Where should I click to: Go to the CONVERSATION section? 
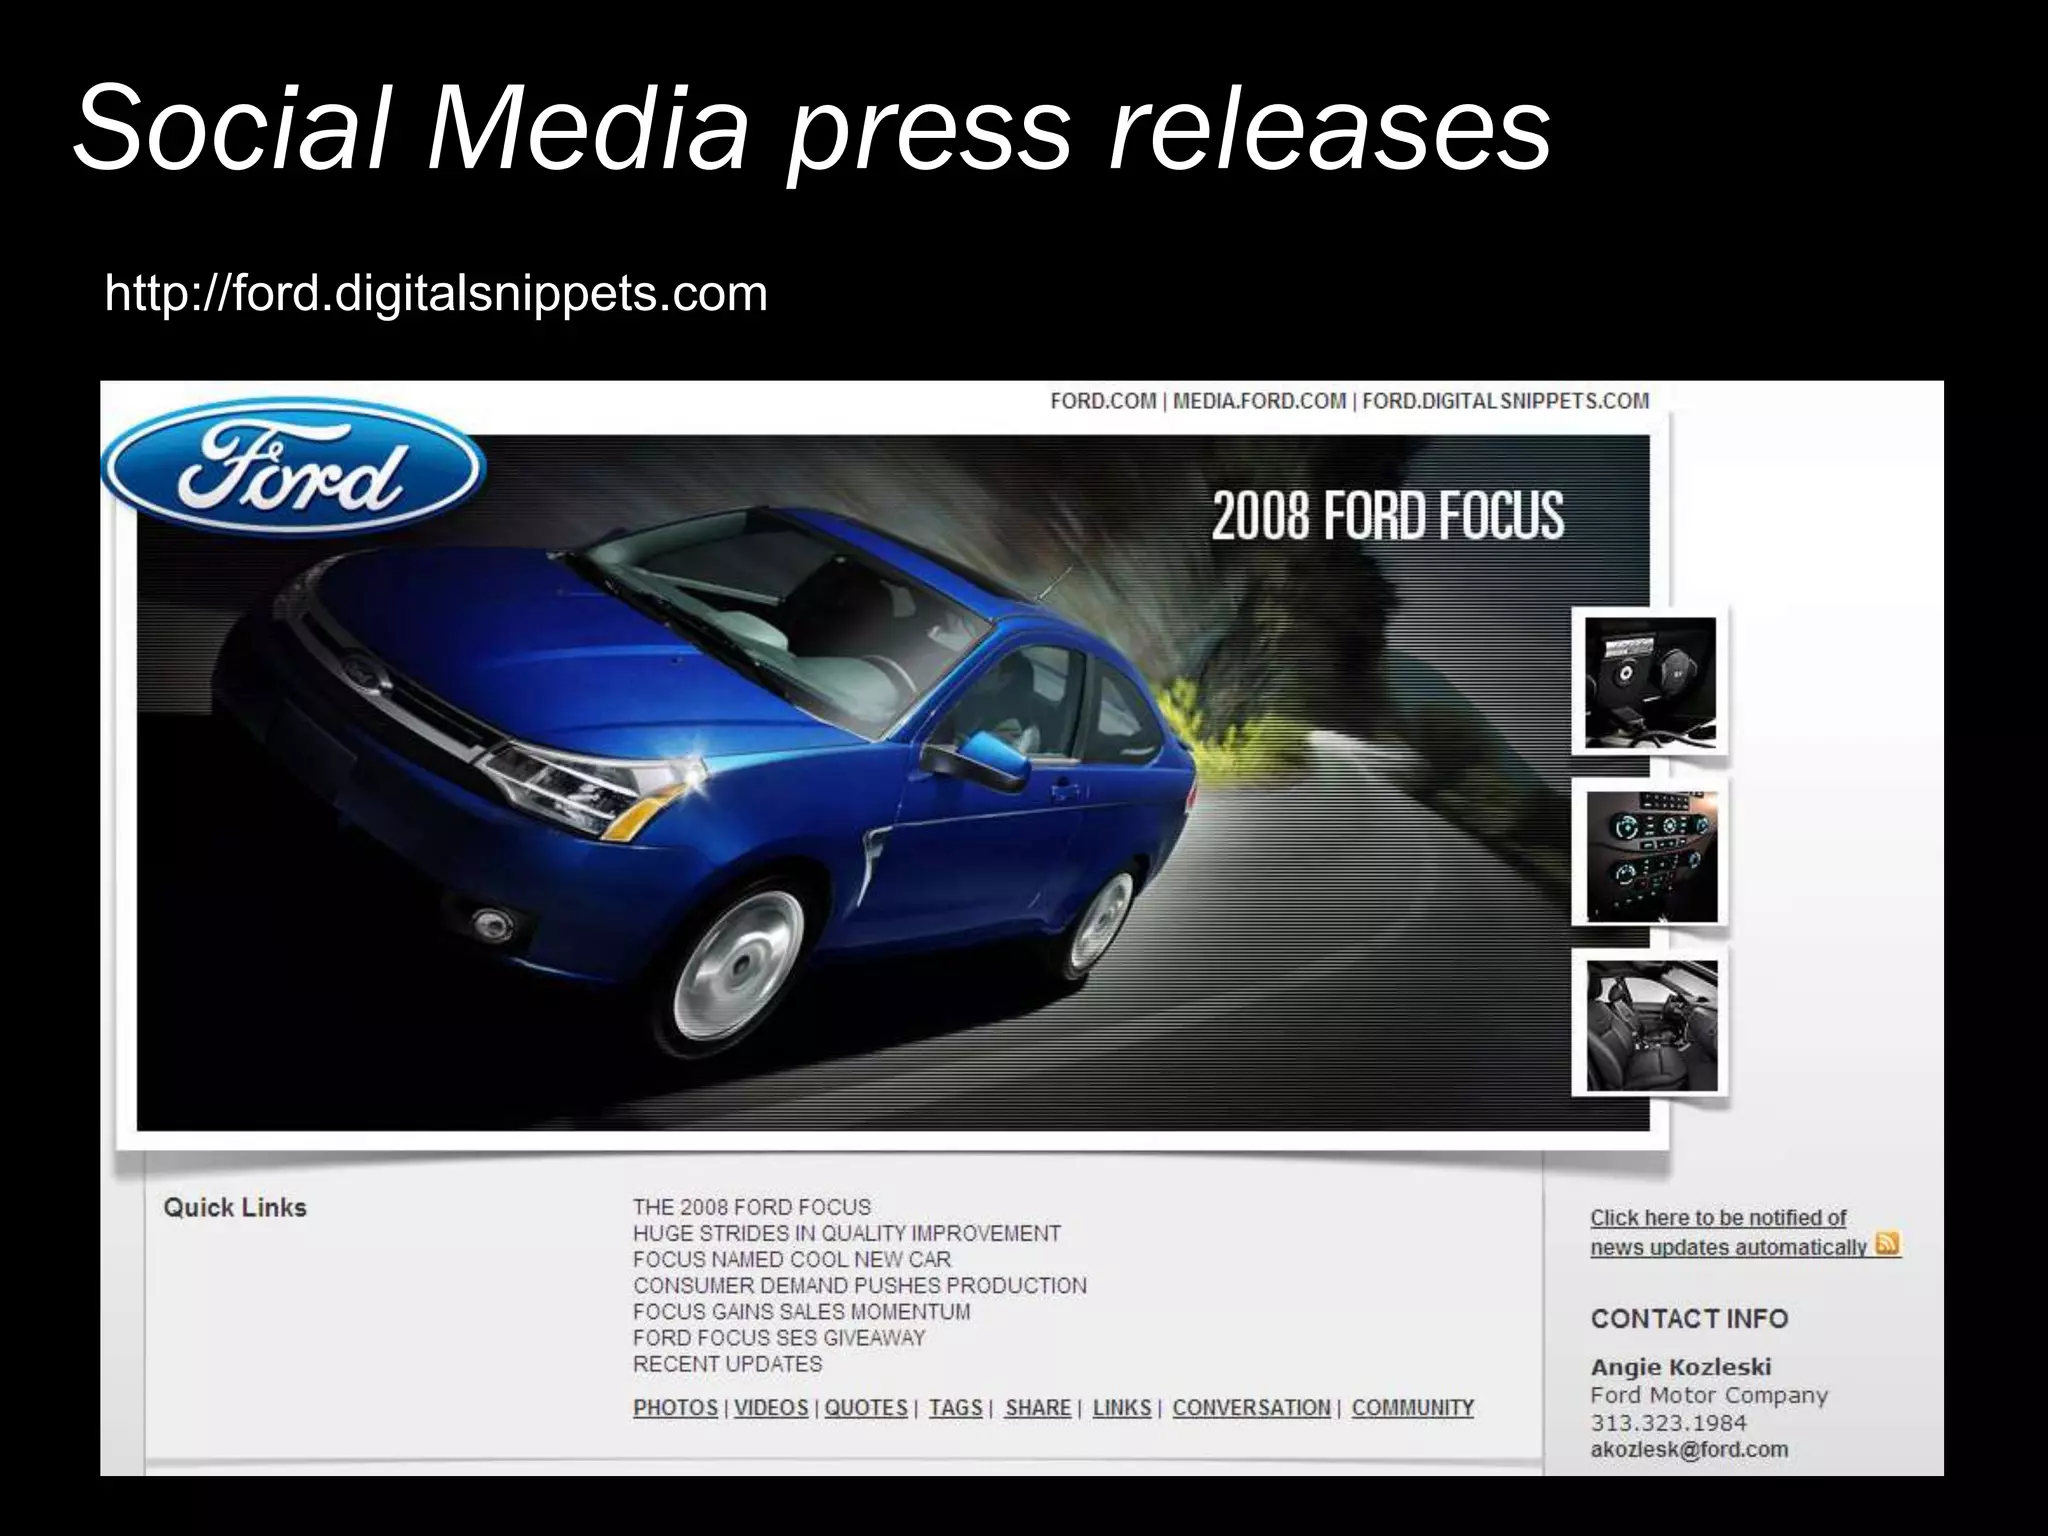pos(1251,1408)
